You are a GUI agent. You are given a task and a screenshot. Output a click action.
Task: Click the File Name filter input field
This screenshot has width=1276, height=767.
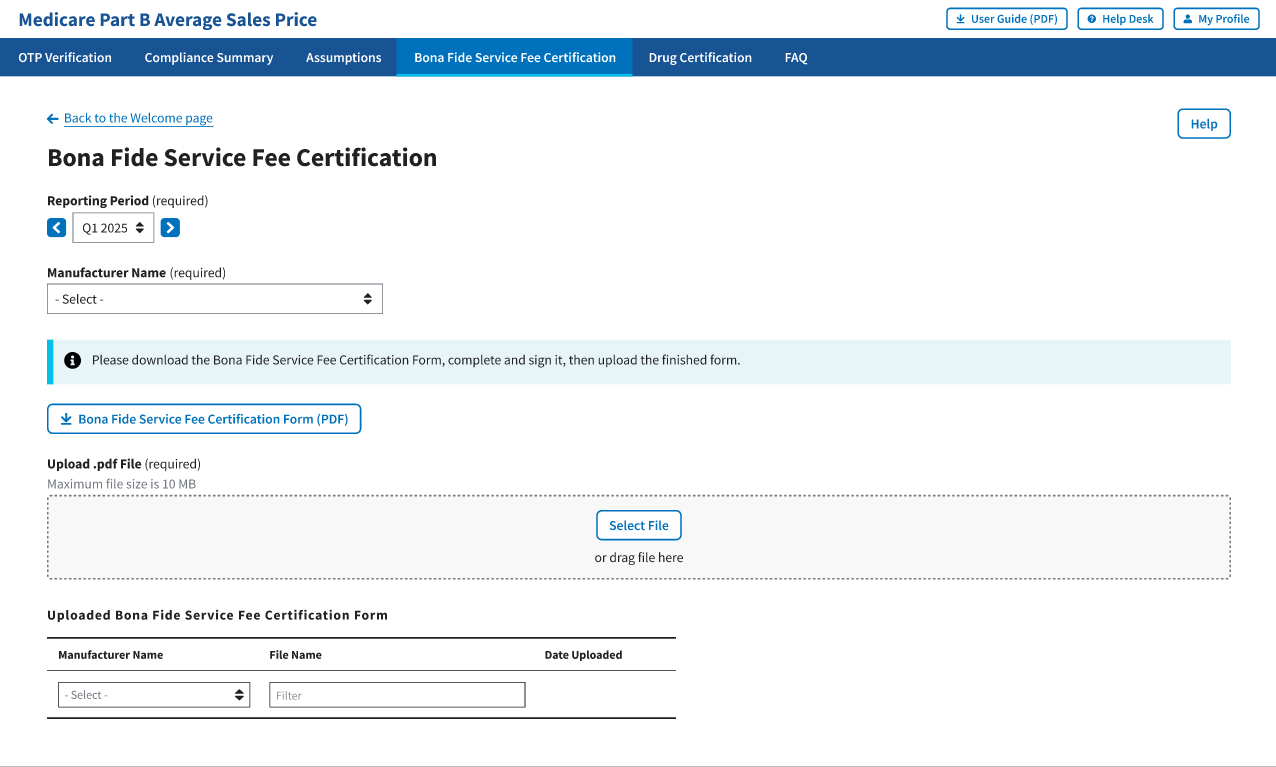coord(397,695)
